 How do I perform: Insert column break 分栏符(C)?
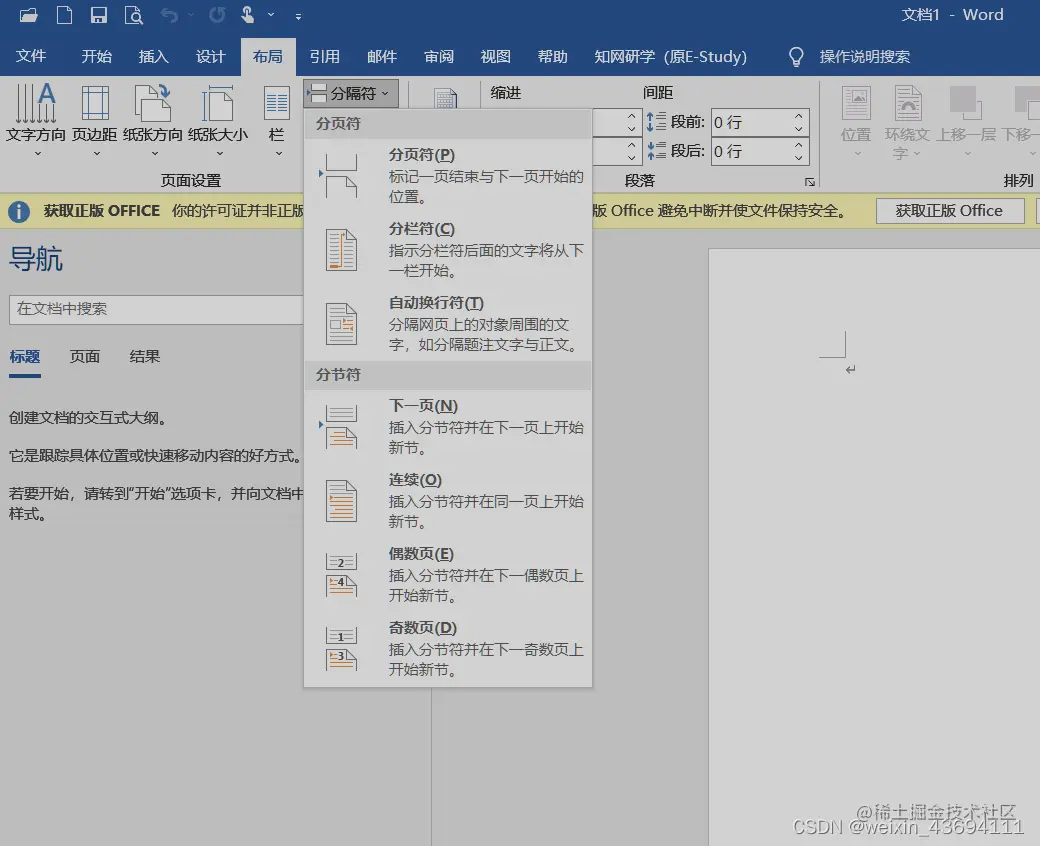click(448, 250)
